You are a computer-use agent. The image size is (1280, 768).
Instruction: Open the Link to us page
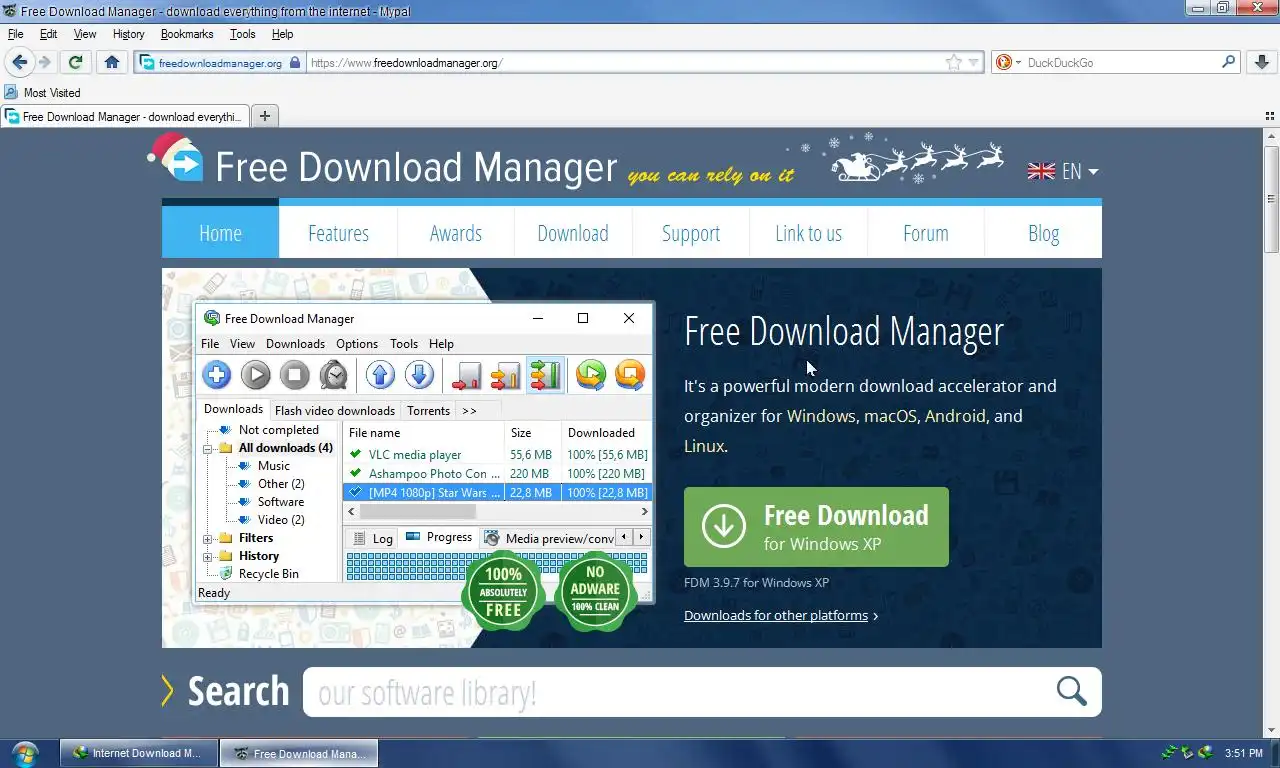point(808,233)
